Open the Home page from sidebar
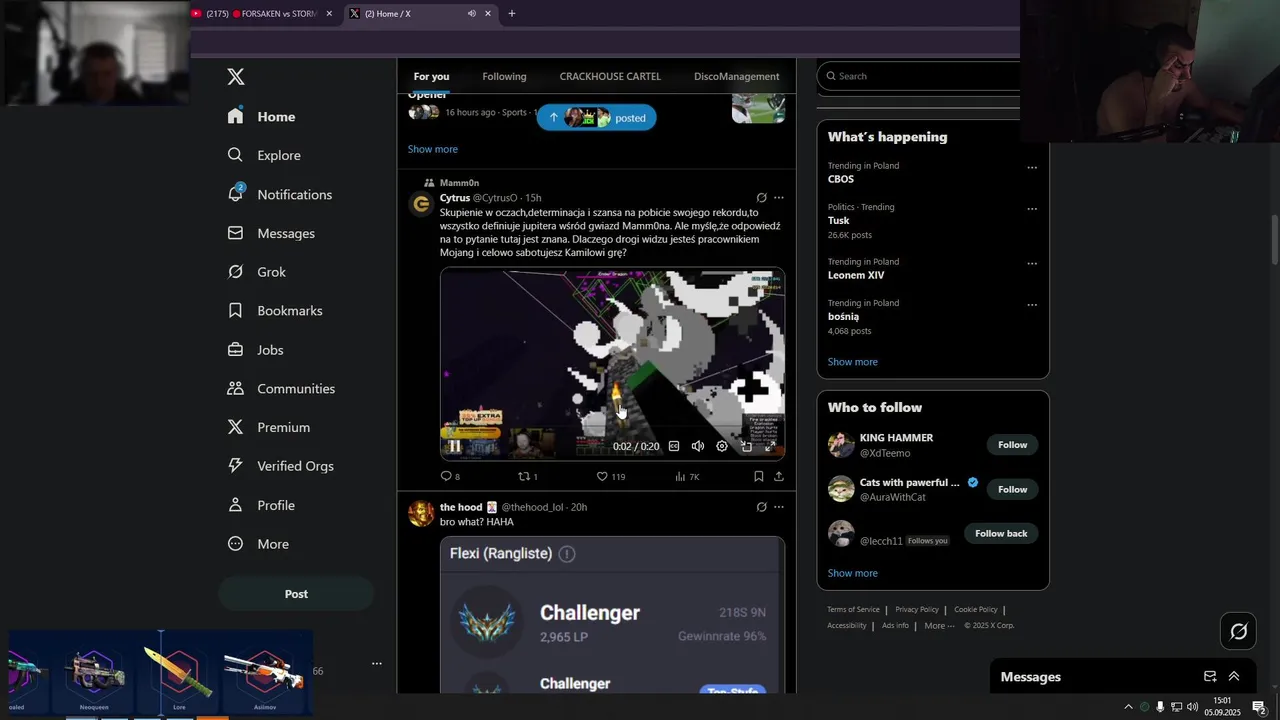The width and height of the screenshot is (1280, 720). click(262, 116)
